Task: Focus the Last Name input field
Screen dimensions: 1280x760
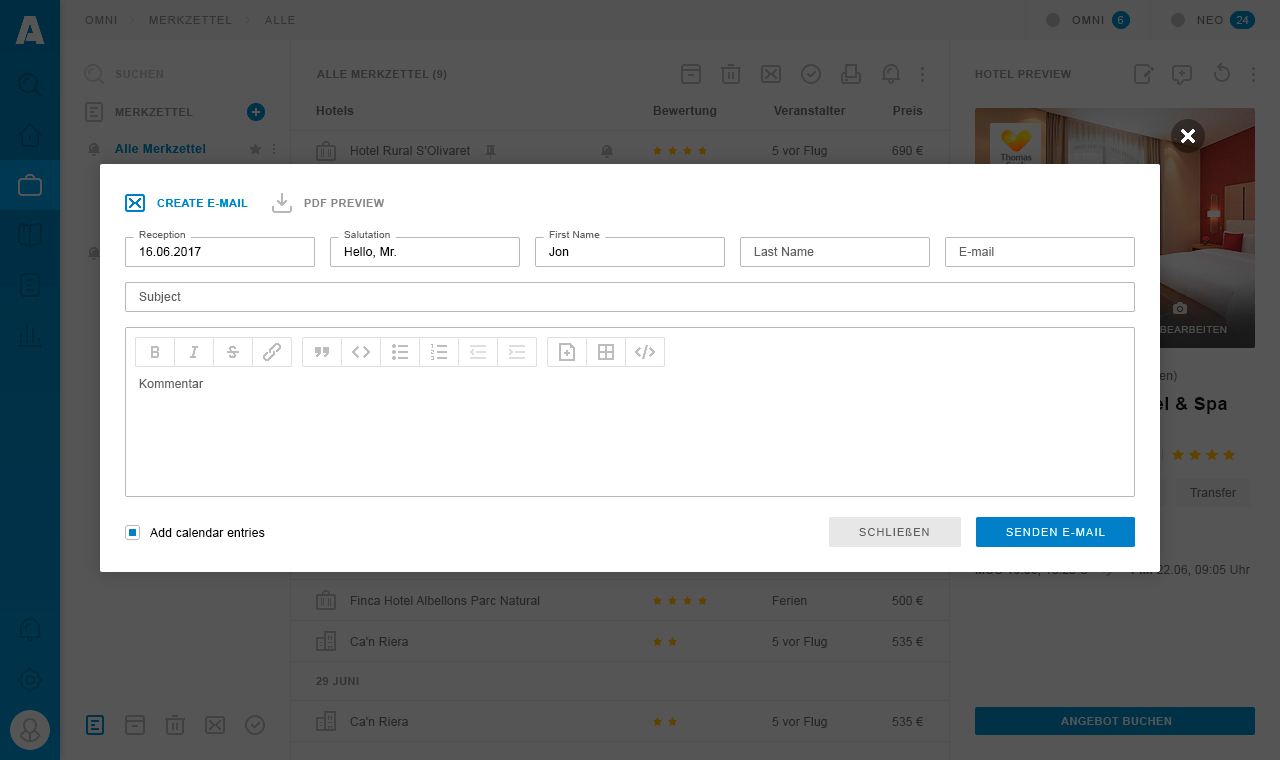Action: click(834, 252)
